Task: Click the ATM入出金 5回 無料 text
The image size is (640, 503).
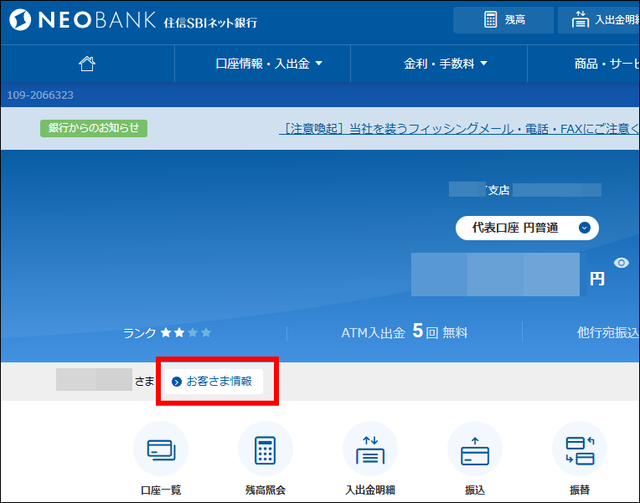Action: (404, 332)
